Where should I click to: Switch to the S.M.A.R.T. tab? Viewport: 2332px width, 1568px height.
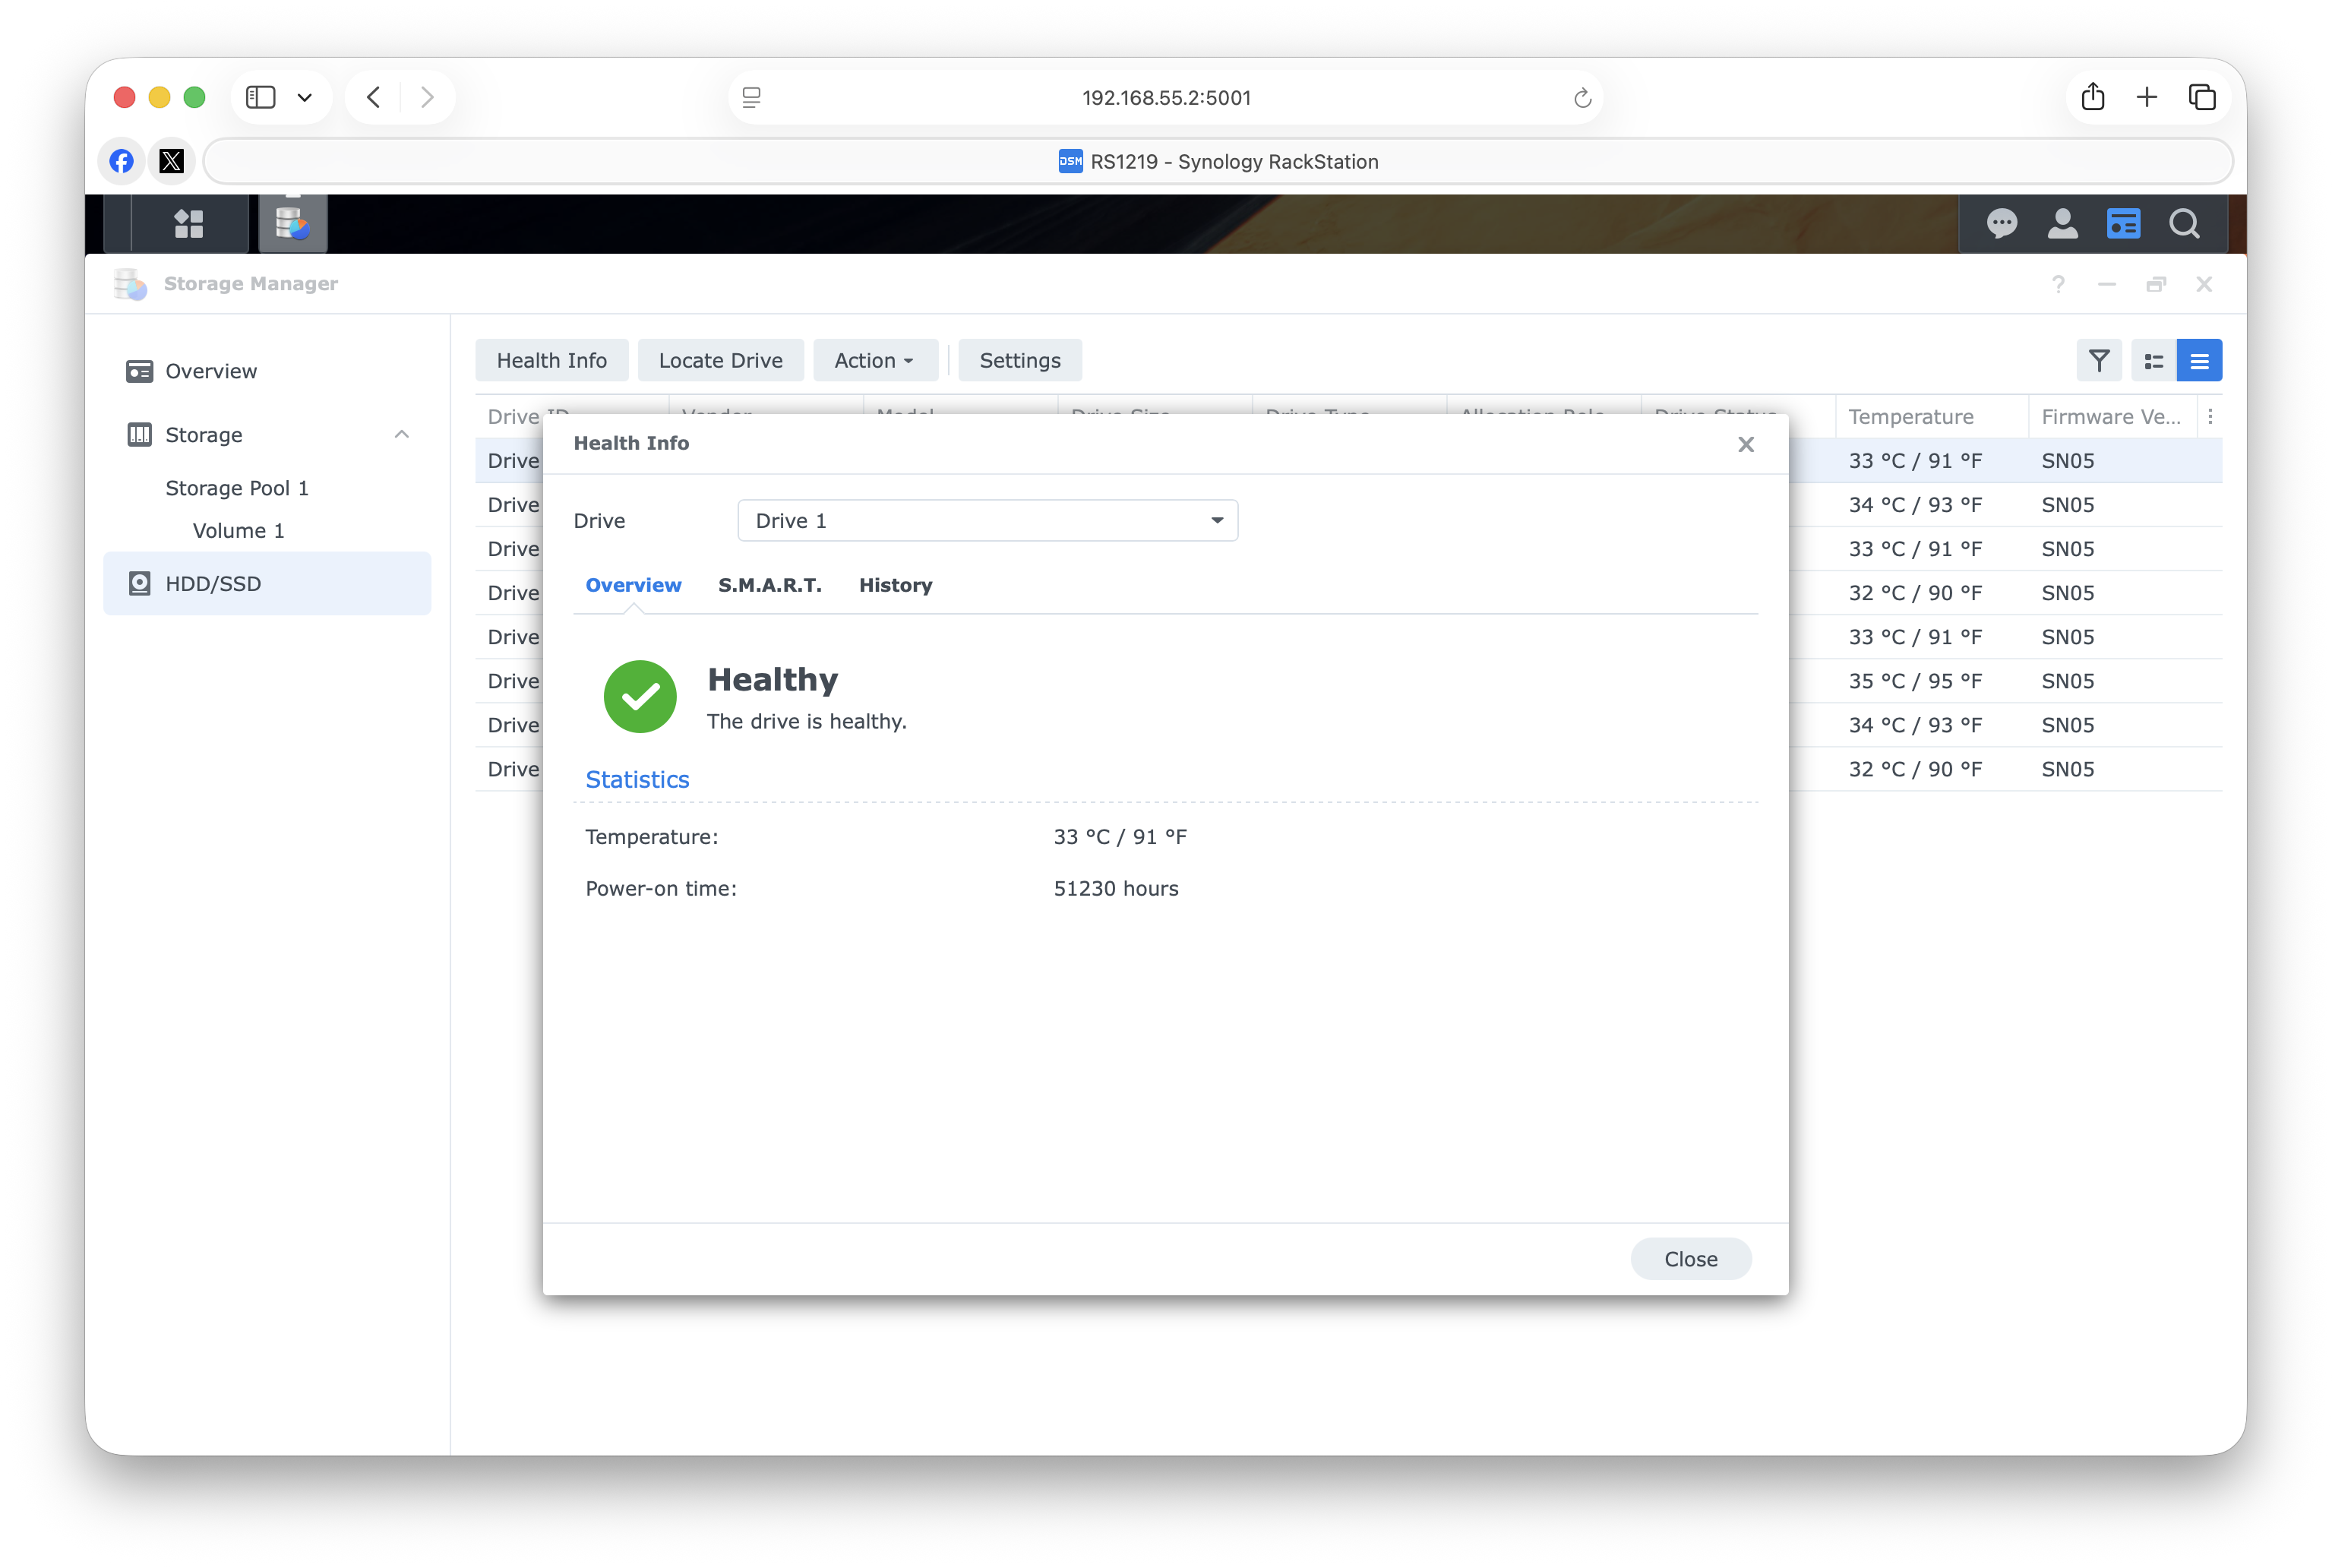(x=769, y=586)
